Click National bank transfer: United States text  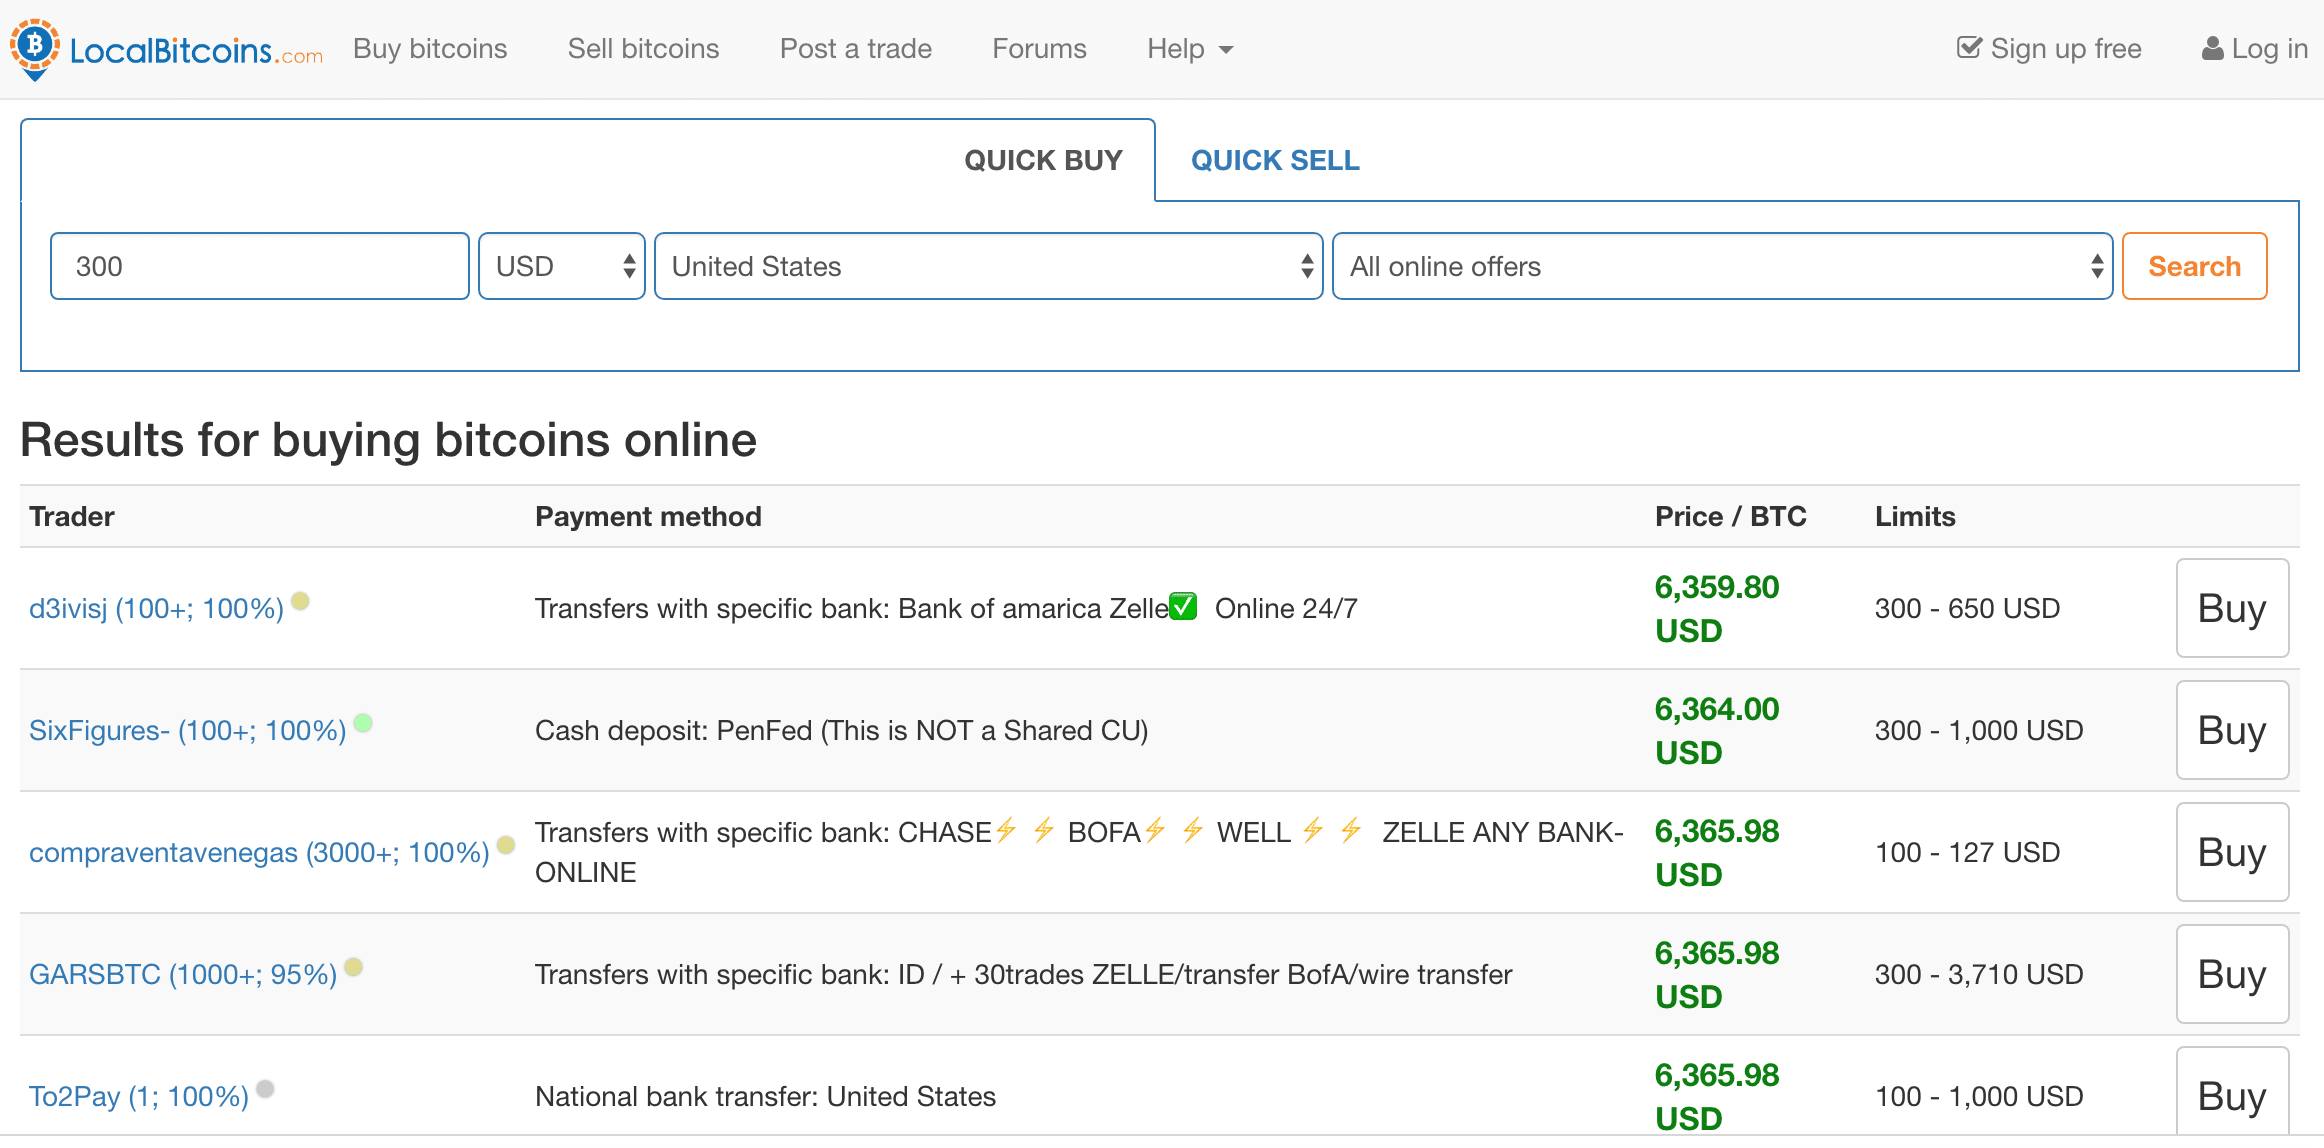pos(765,1096)
